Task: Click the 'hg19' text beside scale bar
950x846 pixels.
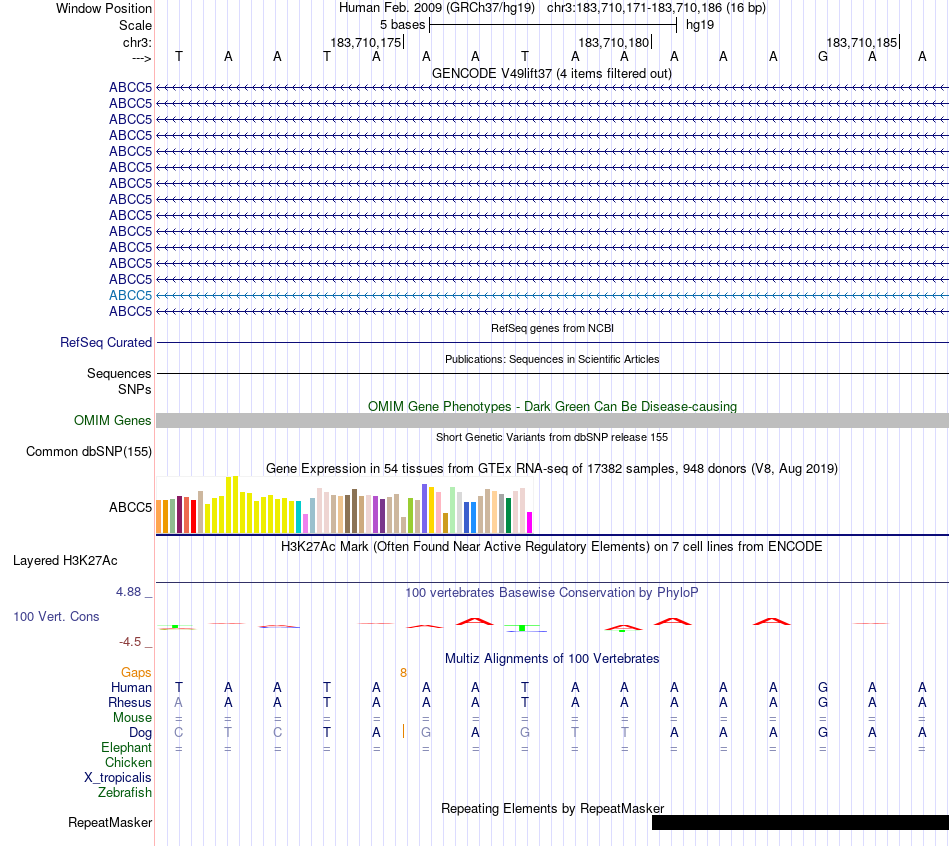Action: (x=700, y=25)
